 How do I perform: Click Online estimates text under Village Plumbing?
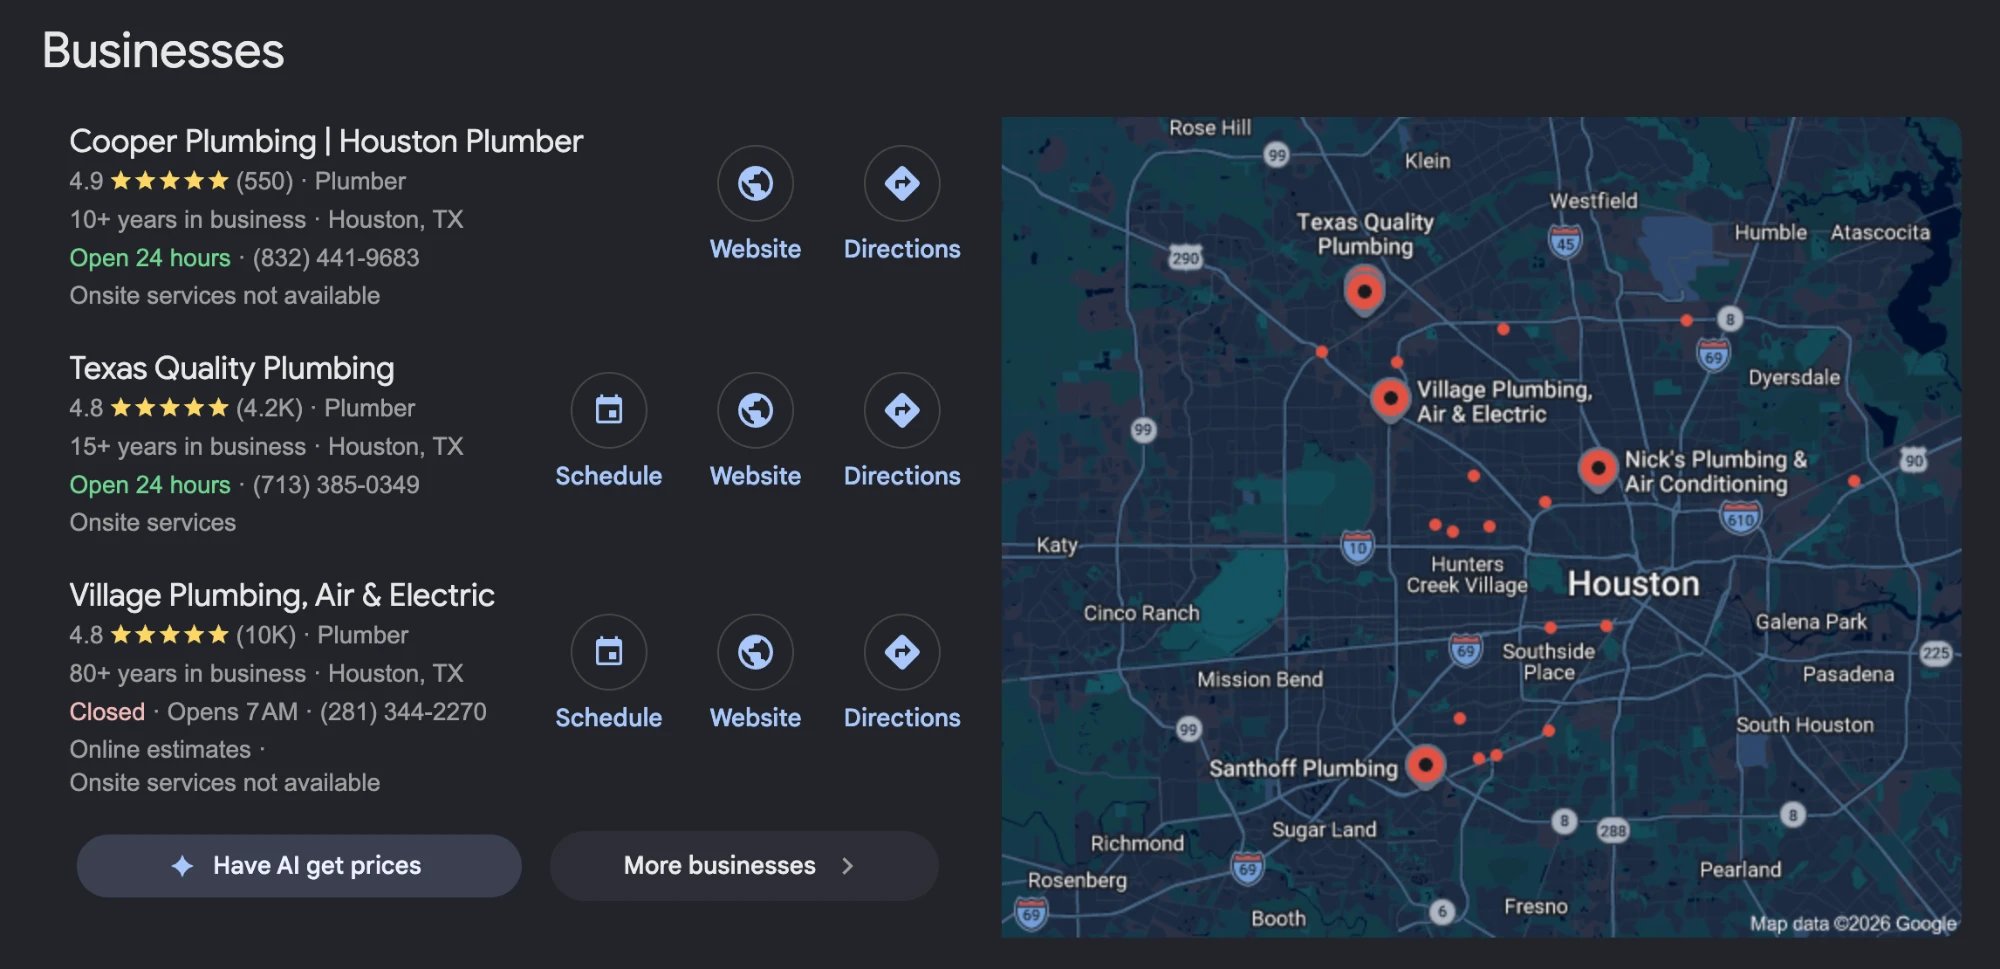(160, 750)
